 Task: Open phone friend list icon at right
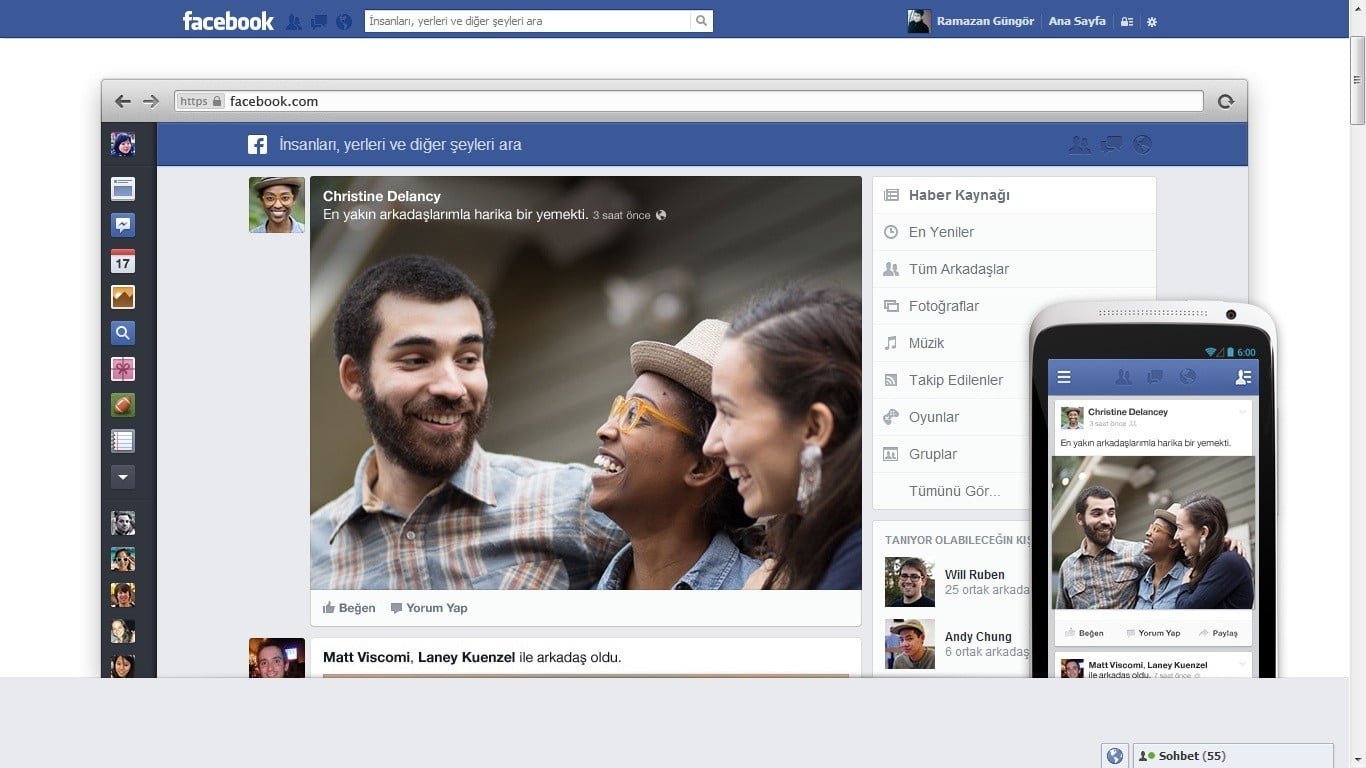click(1243, 377)
